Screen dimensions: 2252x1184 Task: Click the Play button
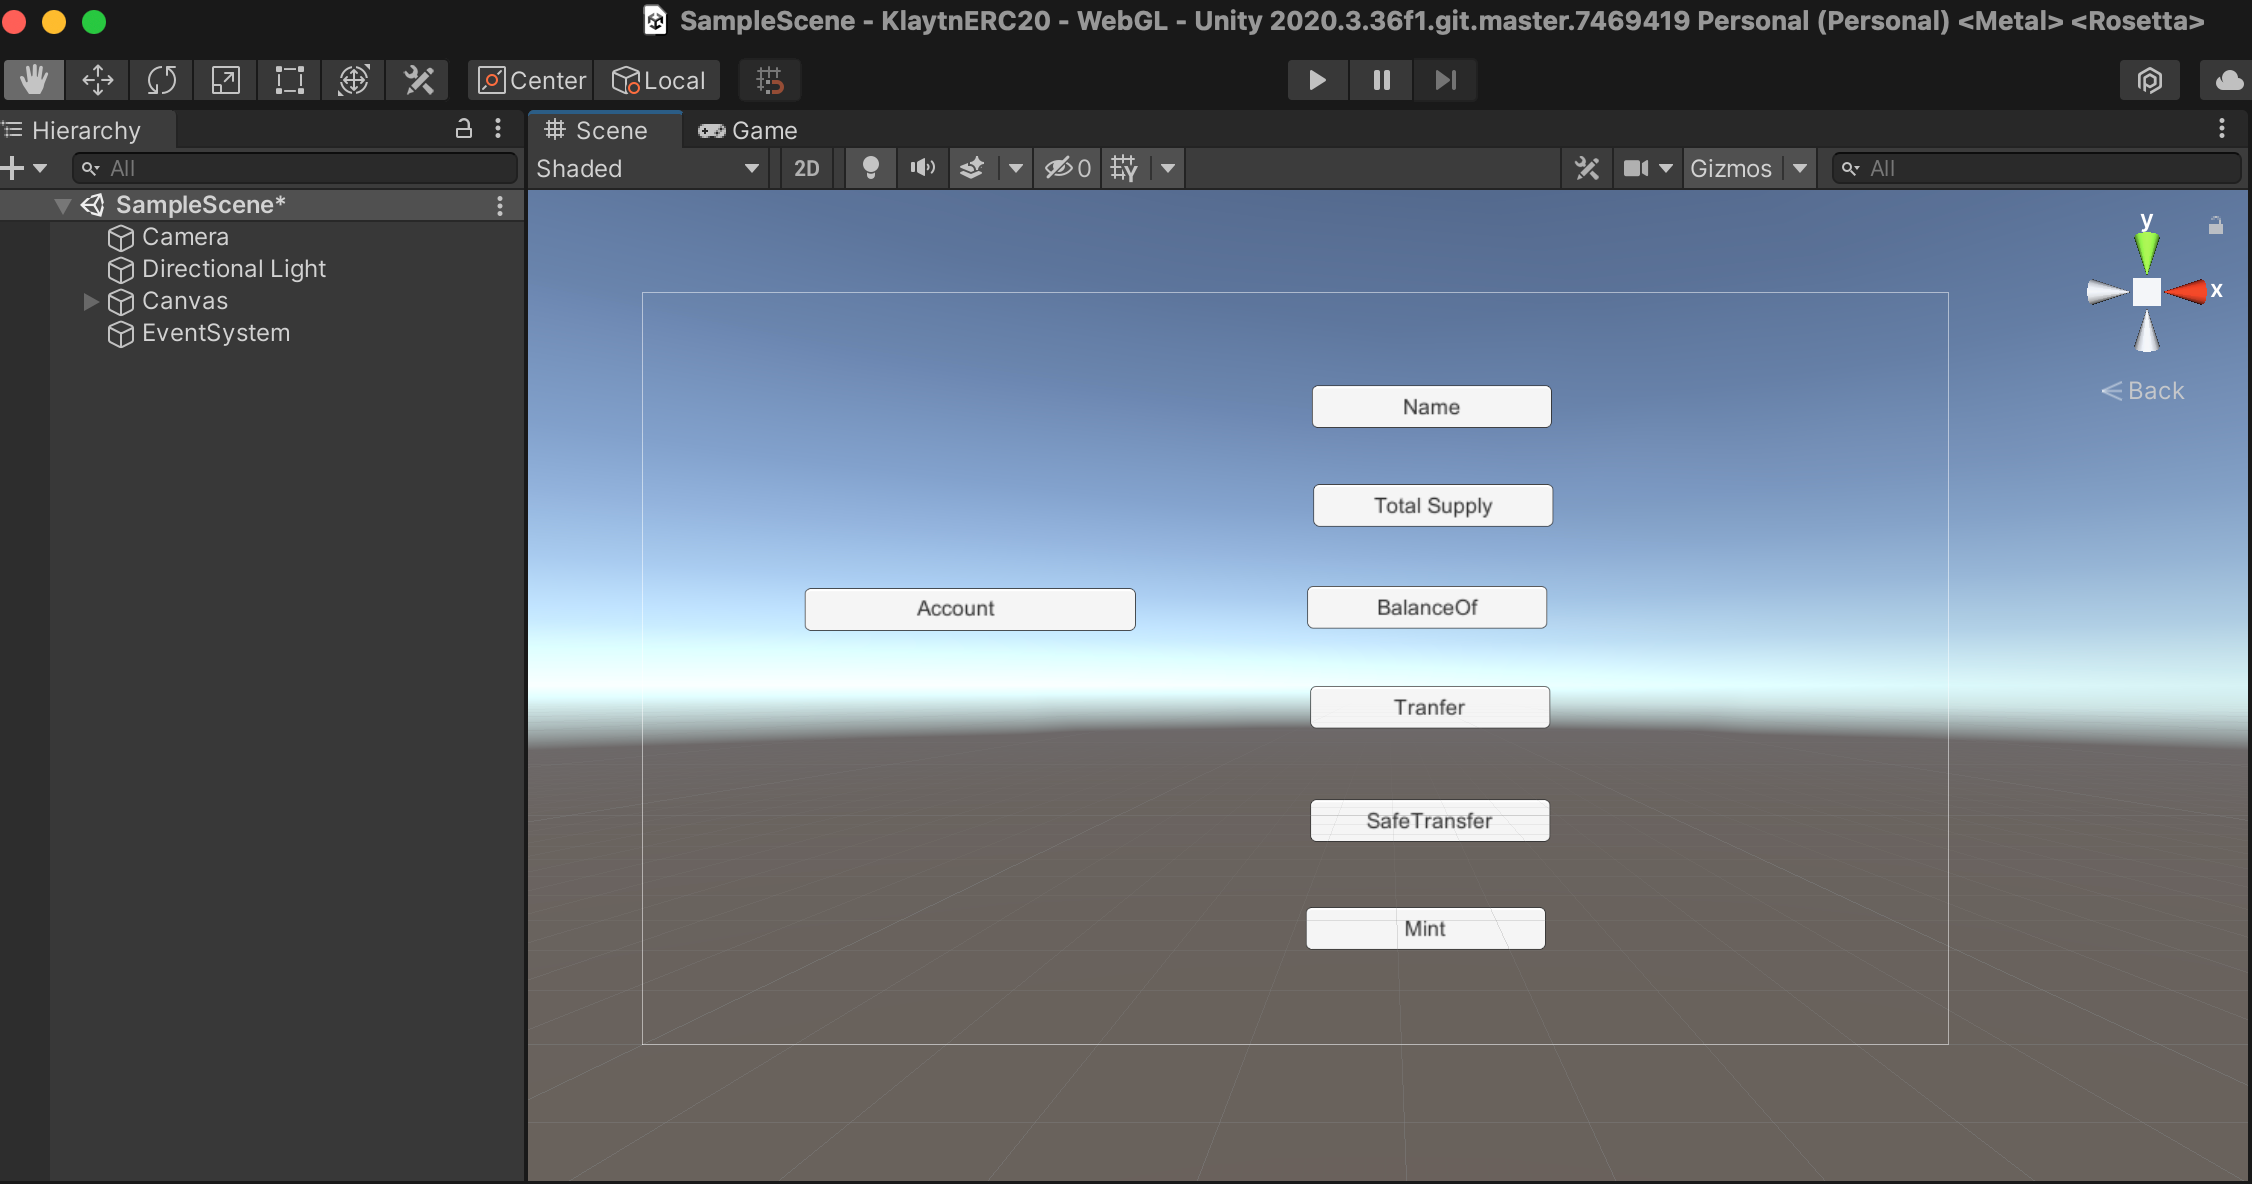1317,80
